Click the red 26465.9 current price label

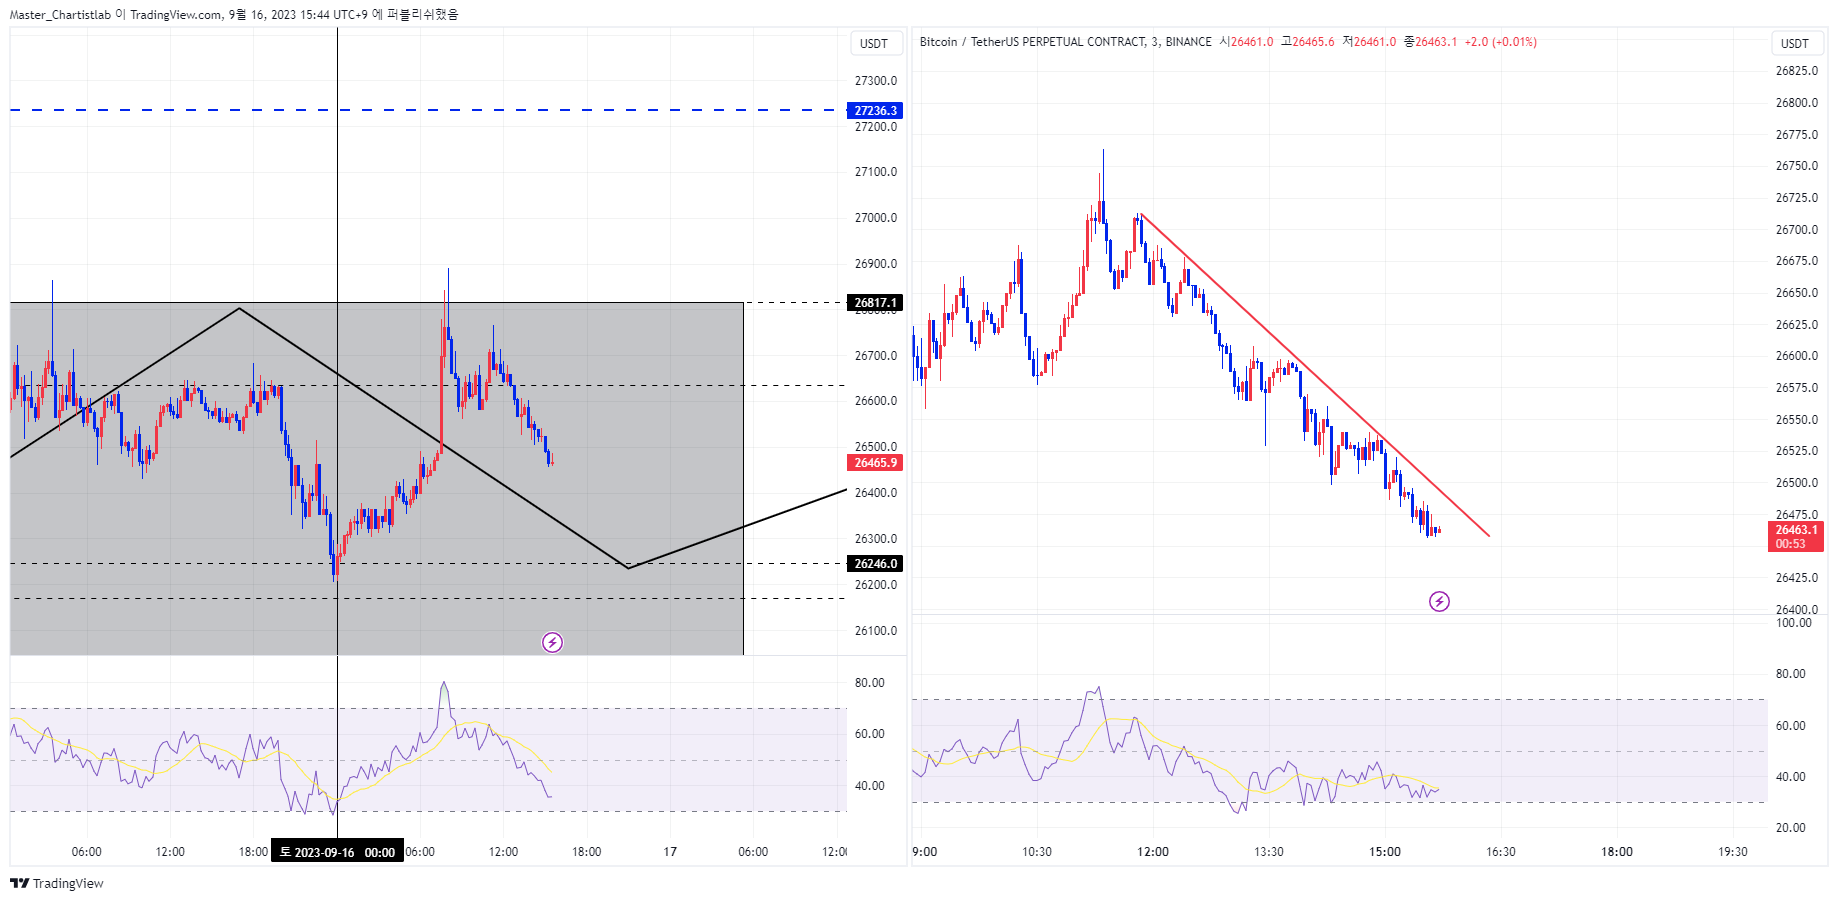875,462
